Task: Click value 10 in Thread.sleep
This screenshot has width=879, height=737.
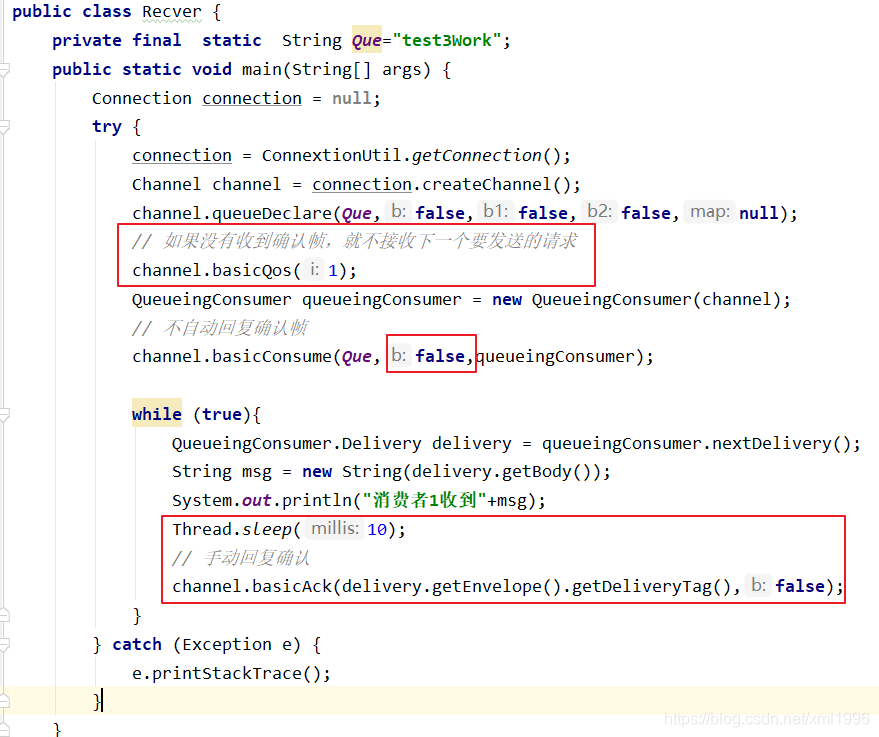Action: (377, 530)
